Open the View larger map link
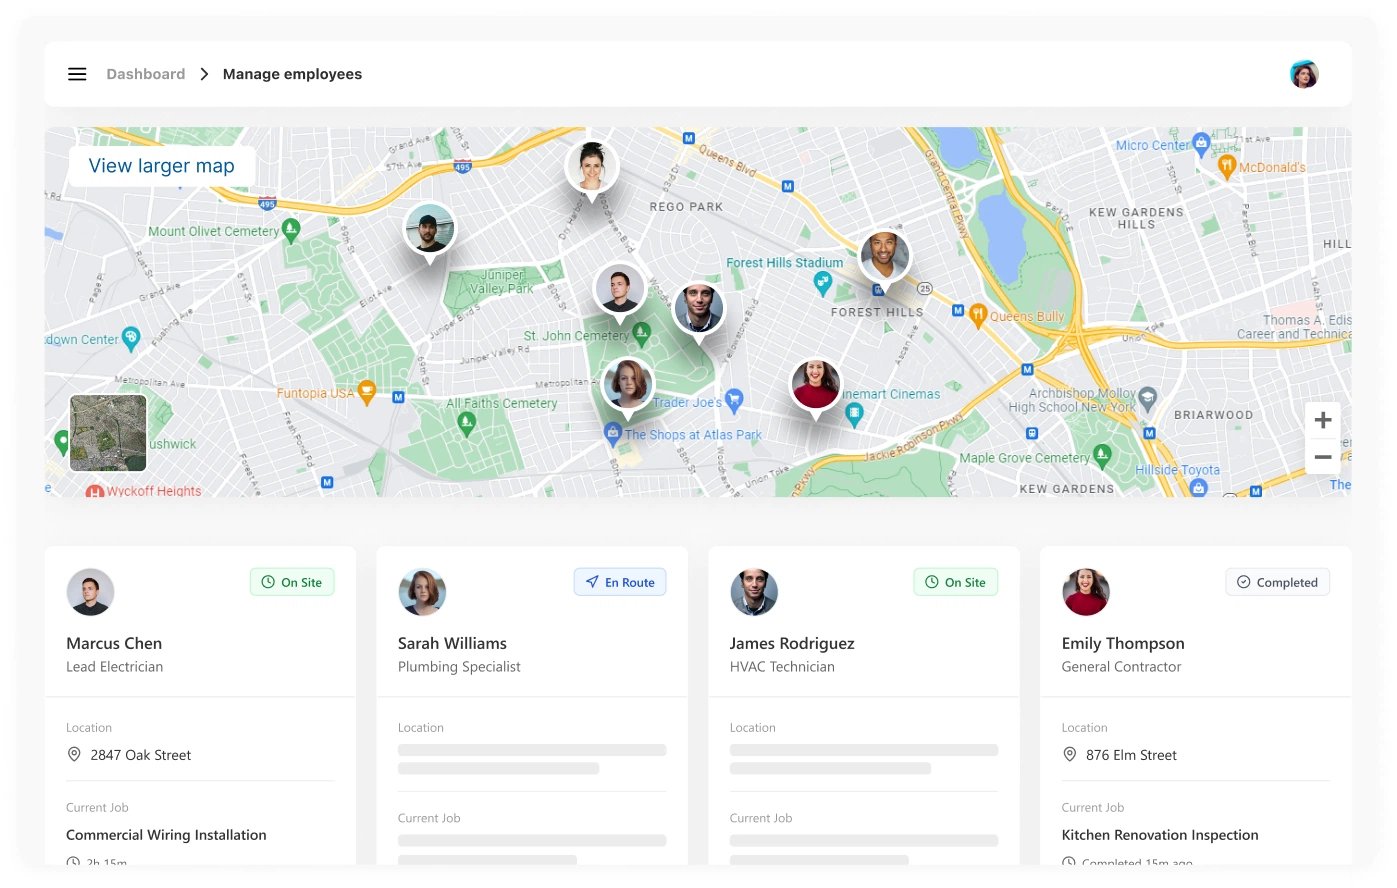 [162, 166]
